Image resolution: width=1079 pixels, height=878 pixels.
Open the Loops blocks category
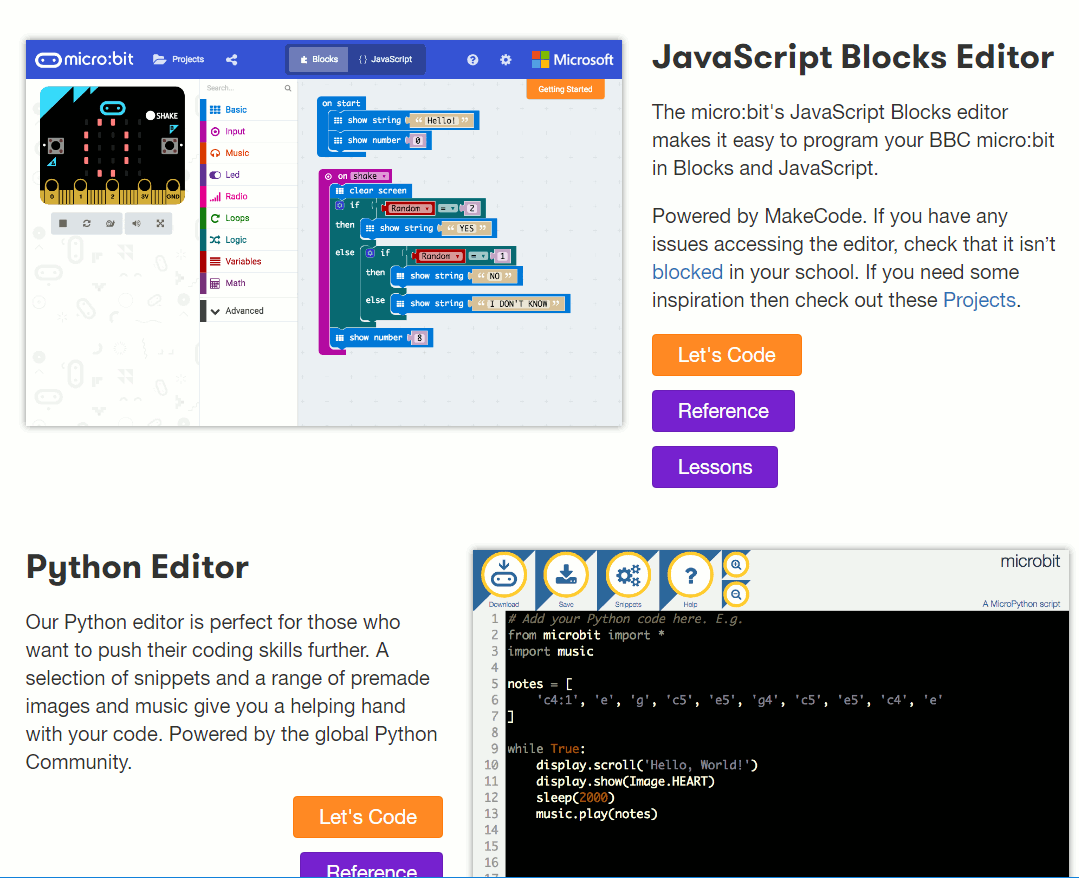pyautogui.click(x=249, y=218)
